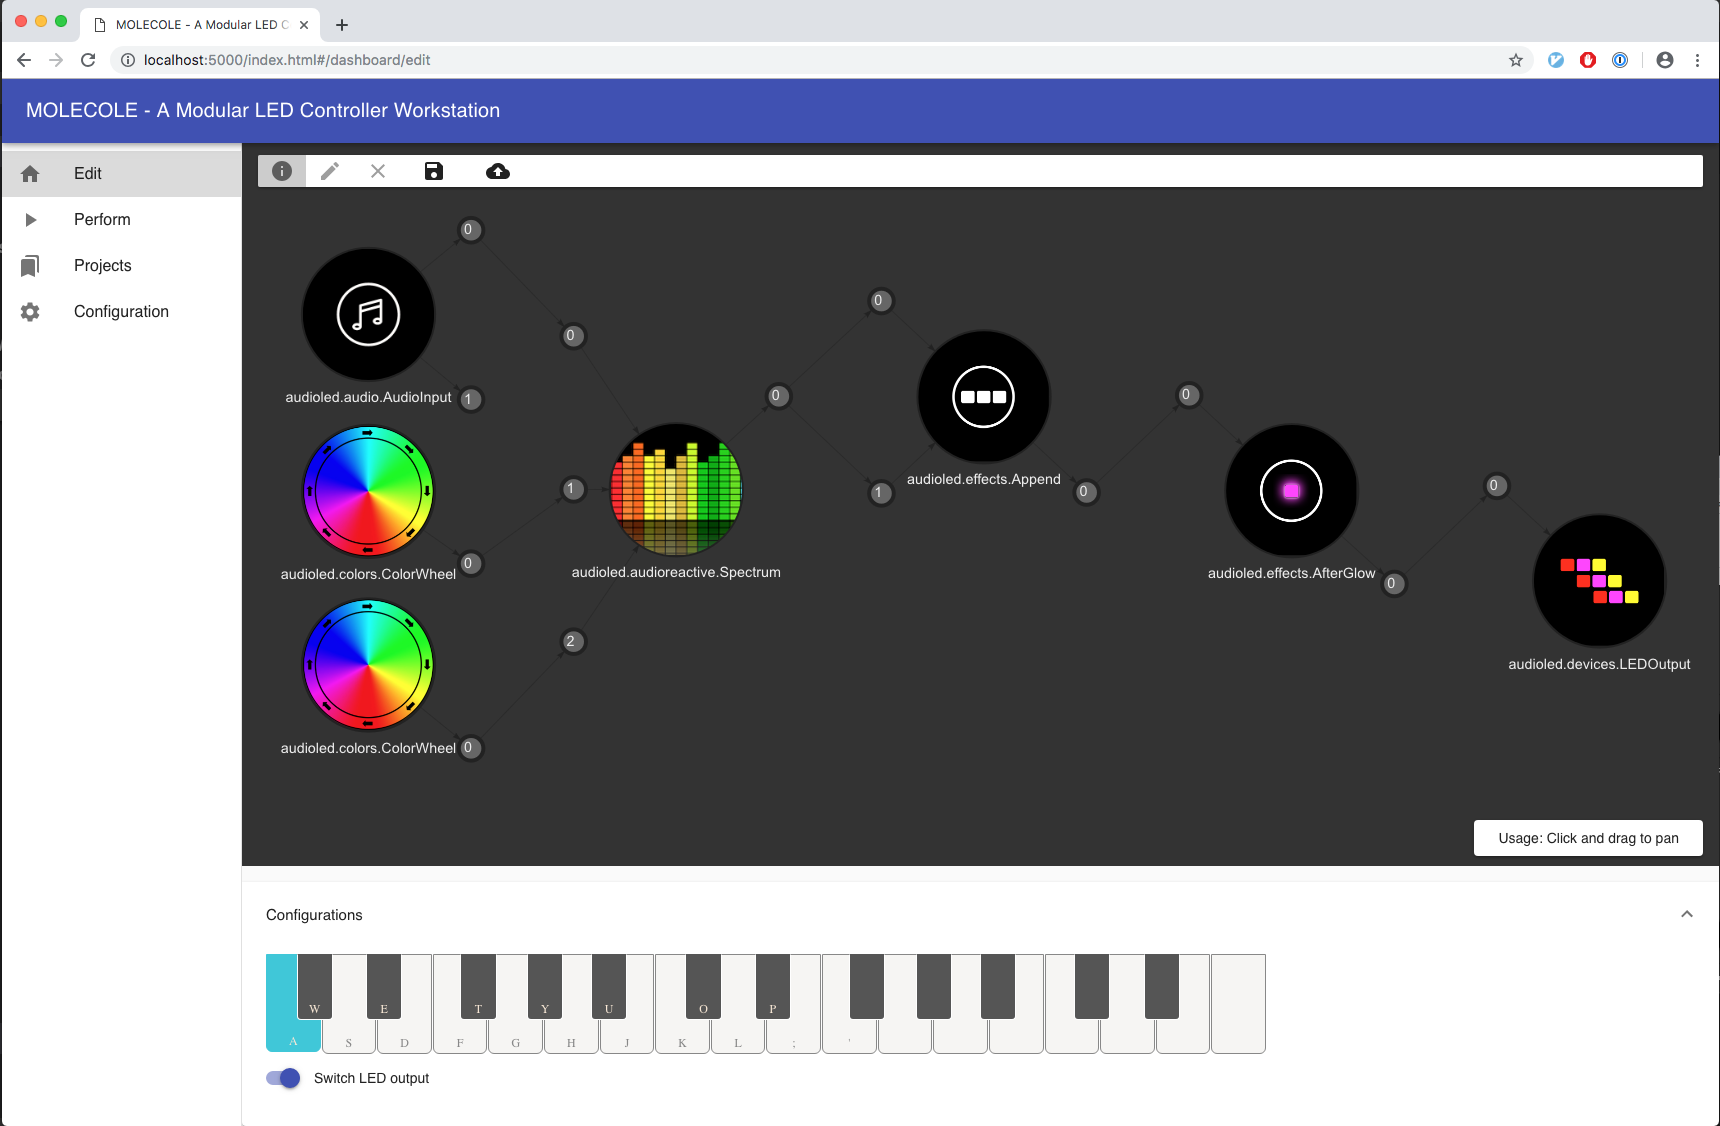The image size is (1720, 1126).
Task: Click the Usage: Click and drag to pan box
Action: (x=1588, y=838)
